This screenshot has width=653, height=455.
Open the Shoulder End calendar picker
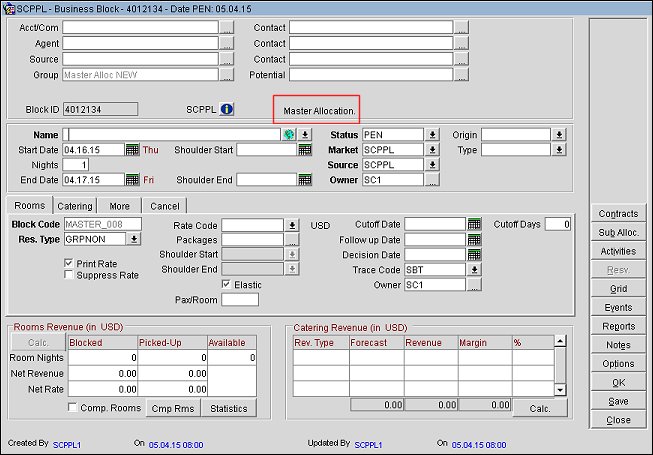[305, 180]
